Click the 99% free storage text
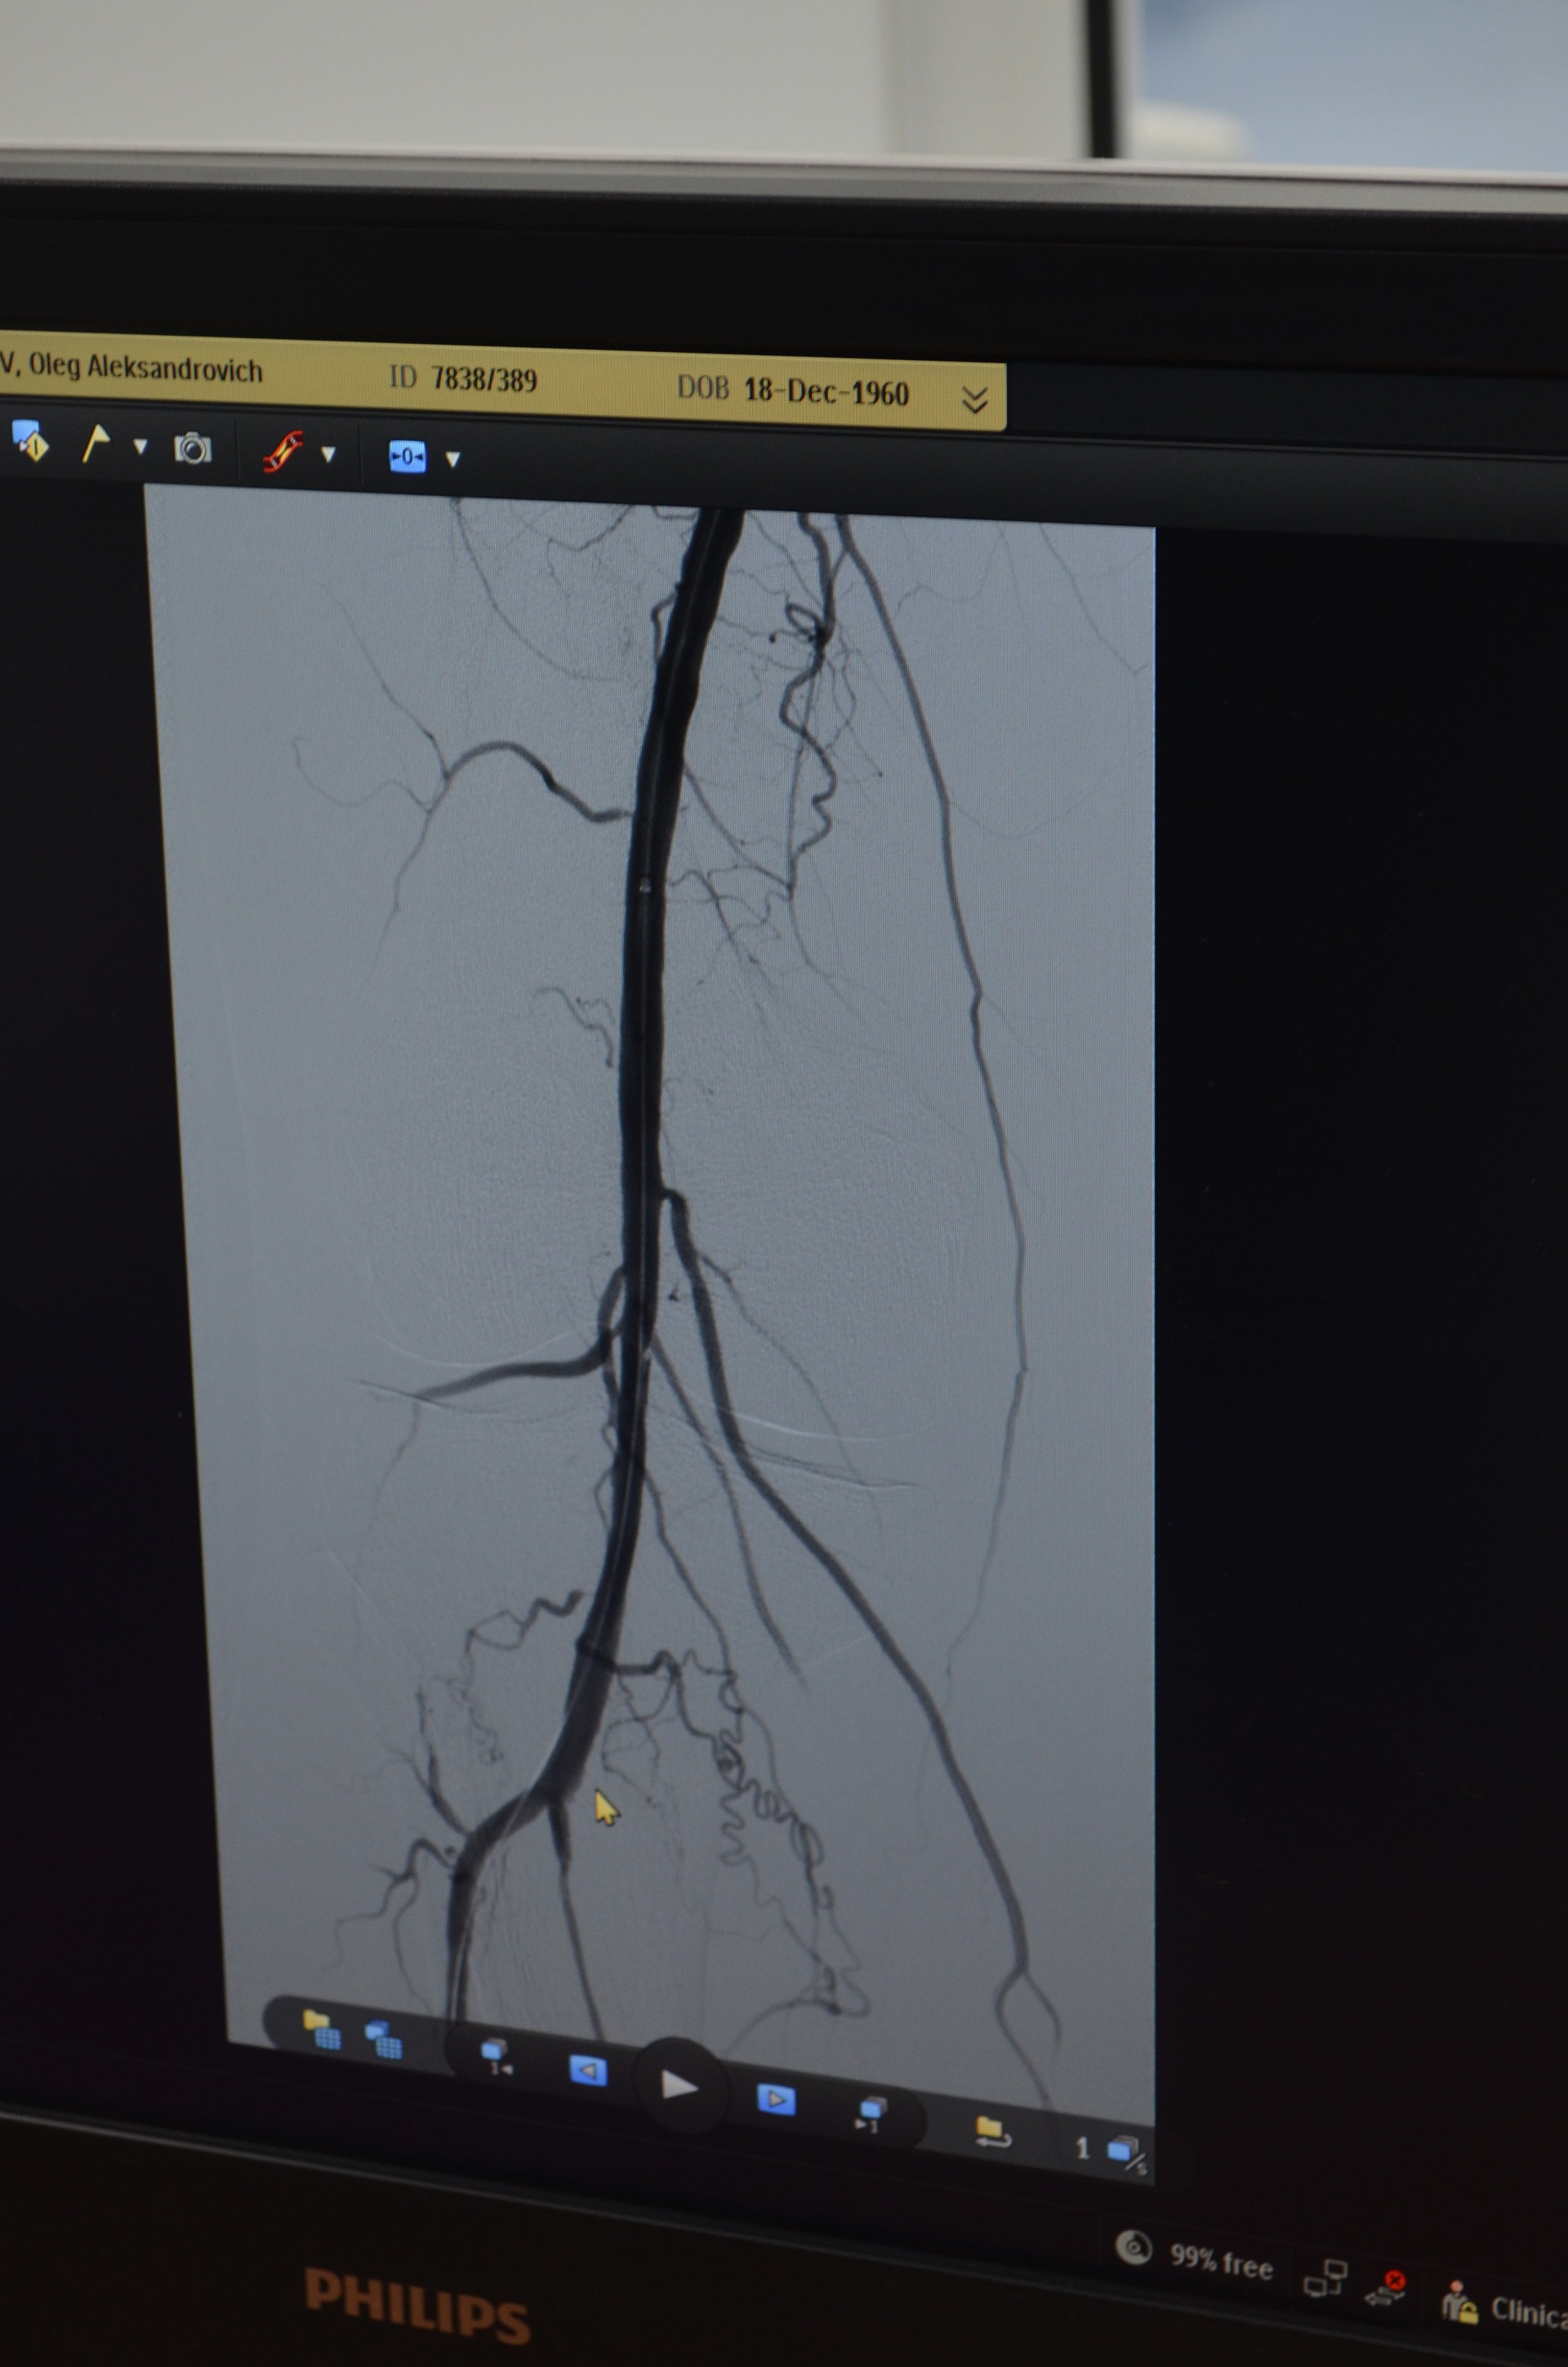Screen dimensions: 1568x2367 pos(1221,2261)
